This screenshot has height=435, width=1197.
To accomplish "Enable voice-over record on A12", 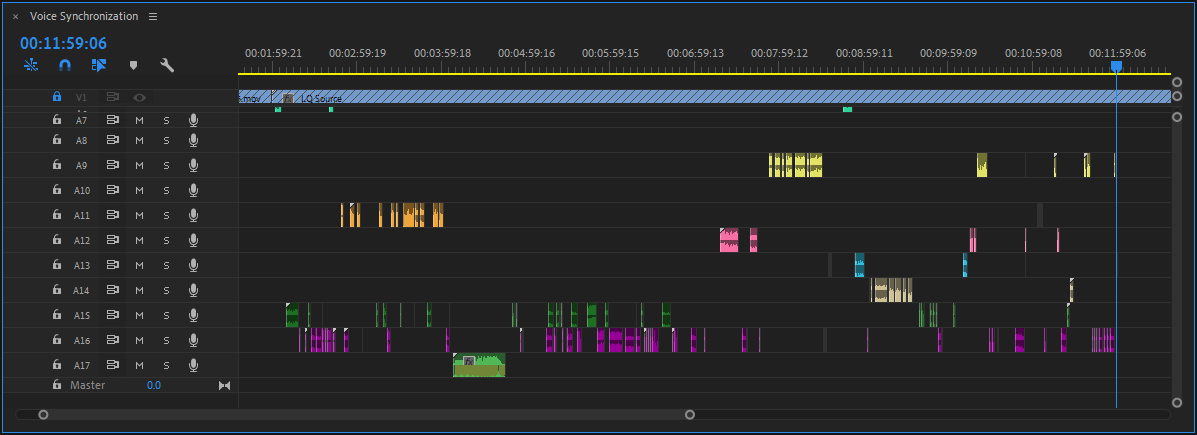I will click(x=193, y=240).
